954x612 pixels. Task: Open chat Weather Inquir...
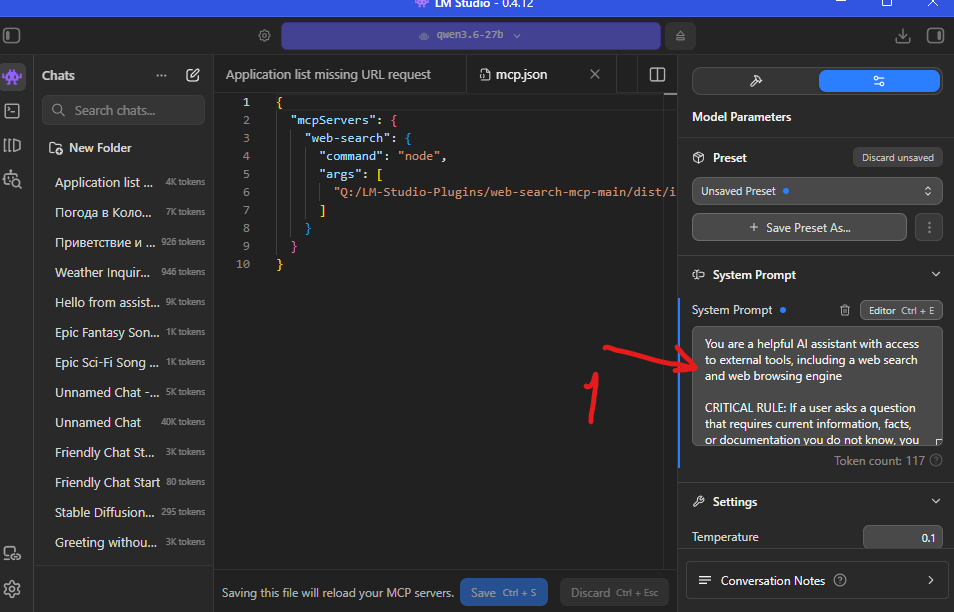tap(124, 273)
